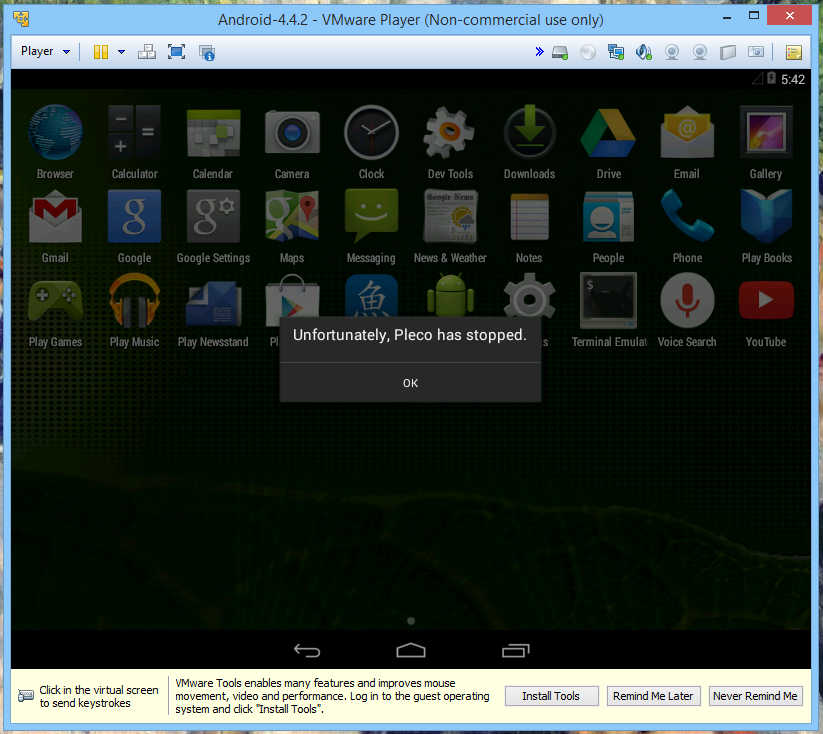
Task: Click the grey removable device icon
Action: point(727,52)
